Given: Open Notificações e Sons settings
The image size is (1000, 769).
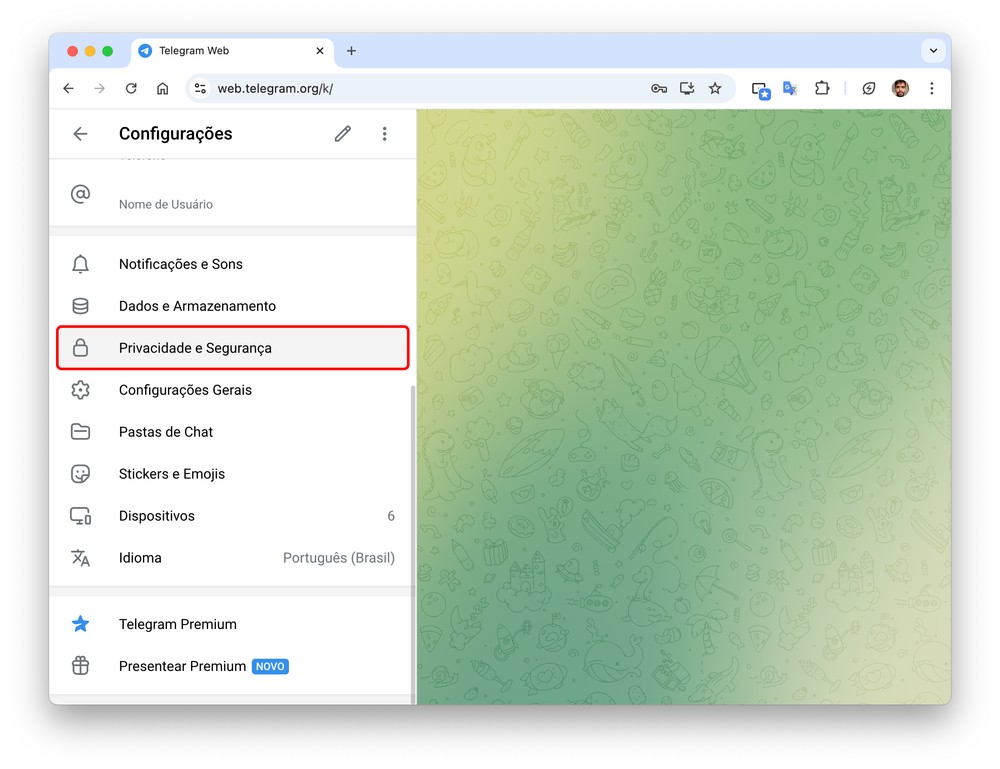Looking at the screenshot, I should 180,264.
